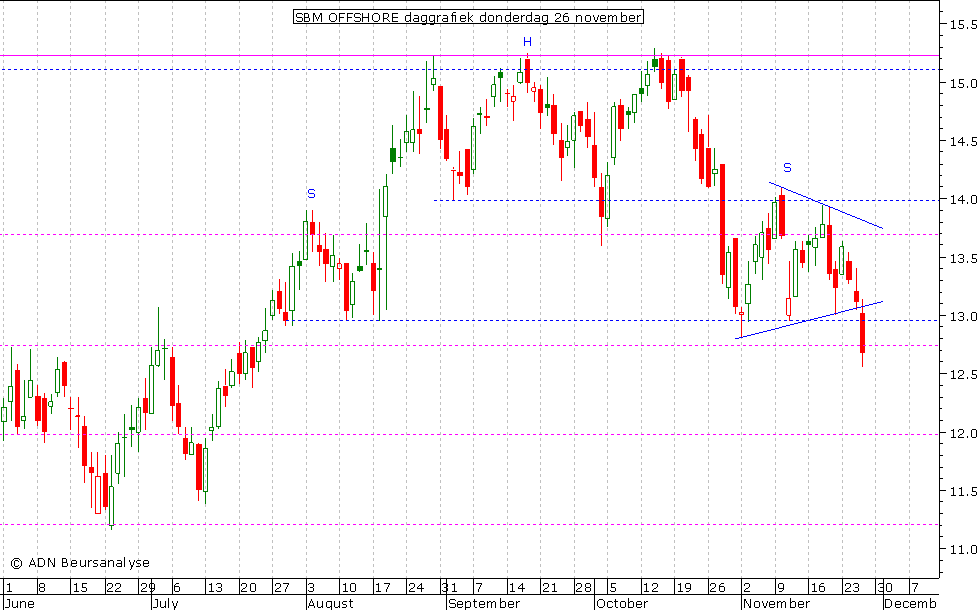Click the 'August' month label

(x=331, y=603)
